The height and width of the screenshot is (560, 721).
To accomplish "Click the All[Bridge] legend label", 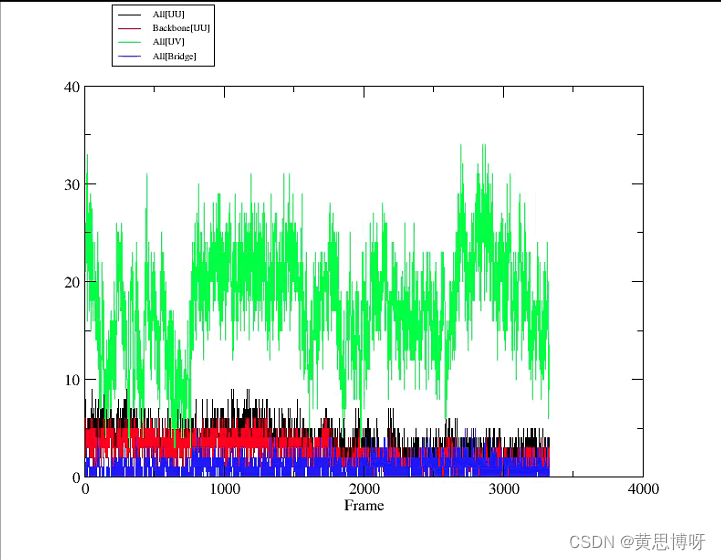I will point(174,56).
